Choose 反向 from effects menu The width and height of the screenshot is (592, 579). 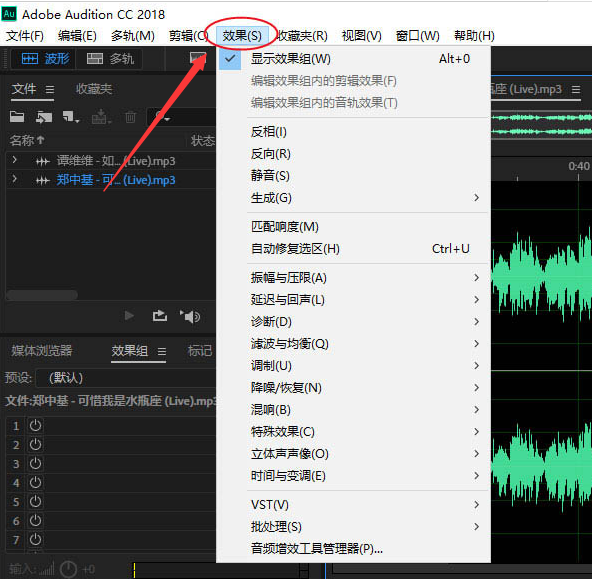354,154
